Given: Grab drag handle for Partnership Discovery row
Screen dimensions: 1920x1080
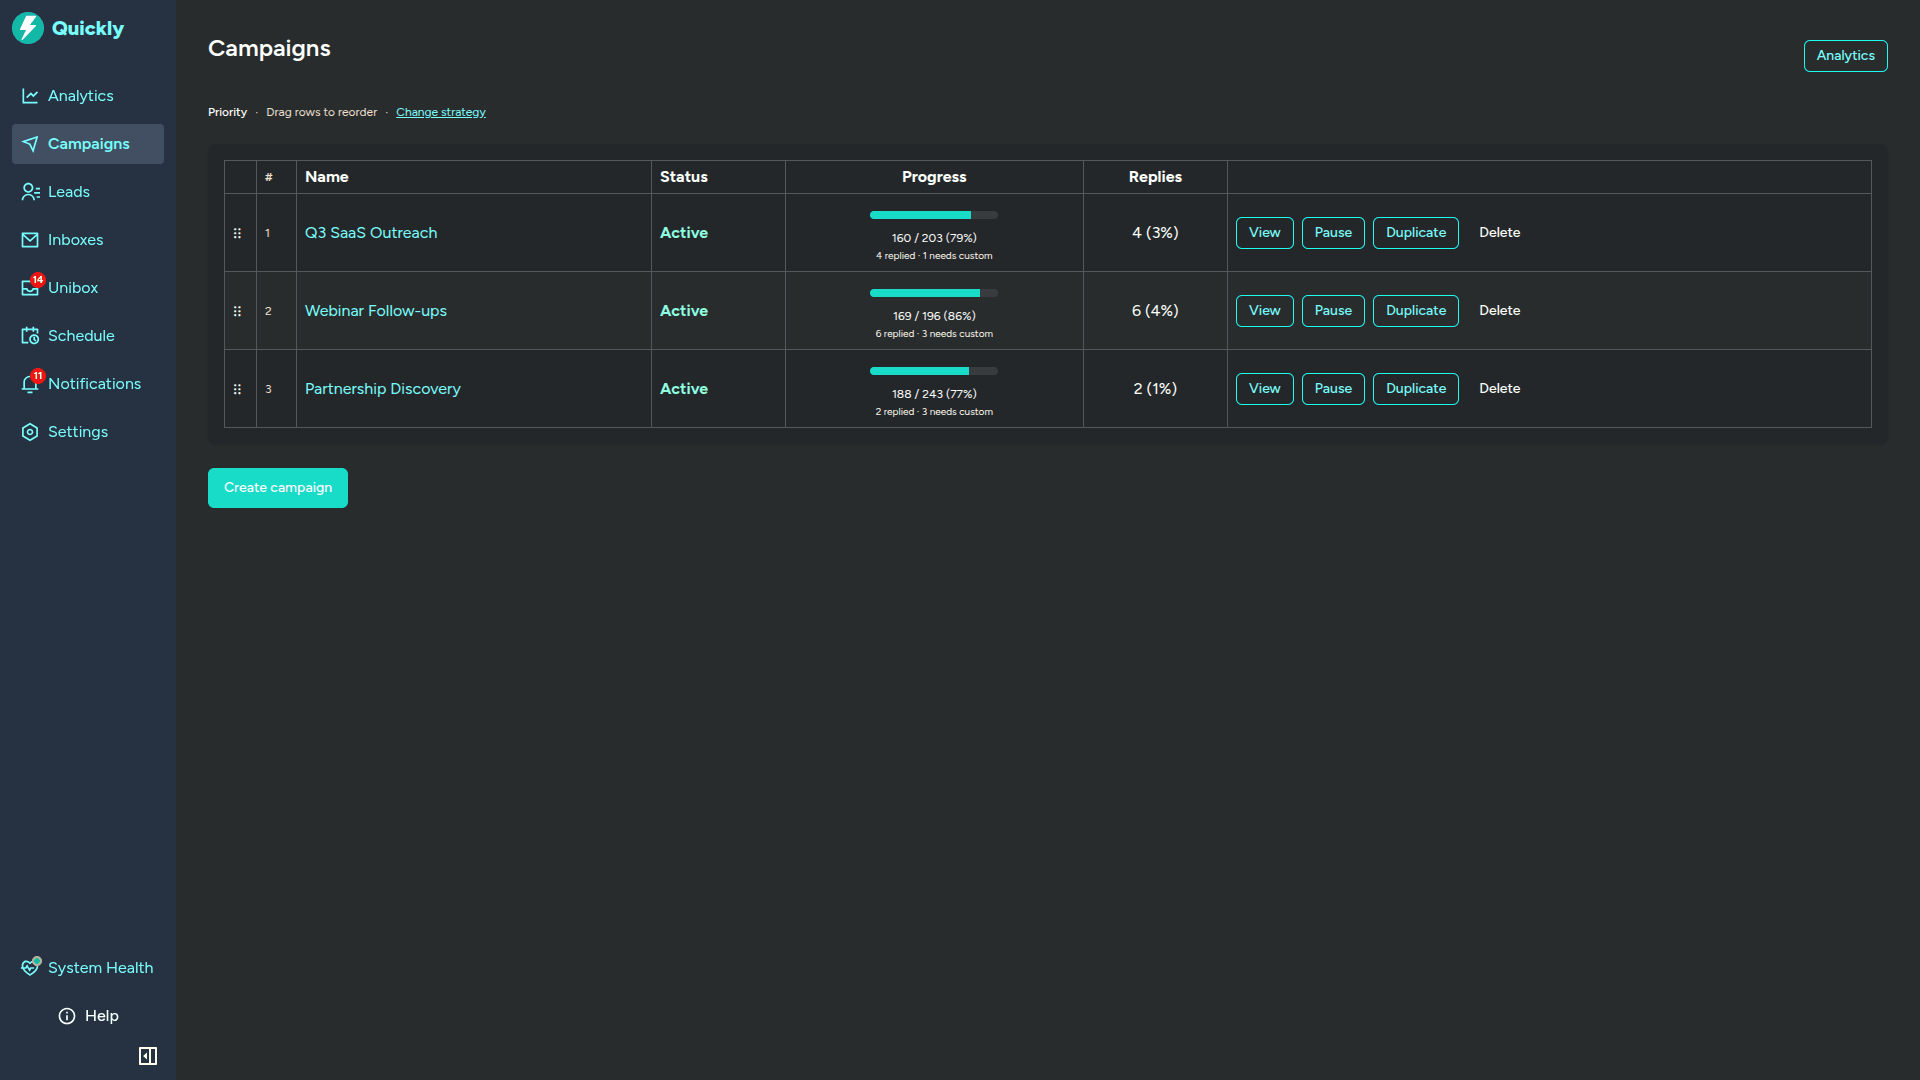Looking at the screenshot, I should click(237, 389).
